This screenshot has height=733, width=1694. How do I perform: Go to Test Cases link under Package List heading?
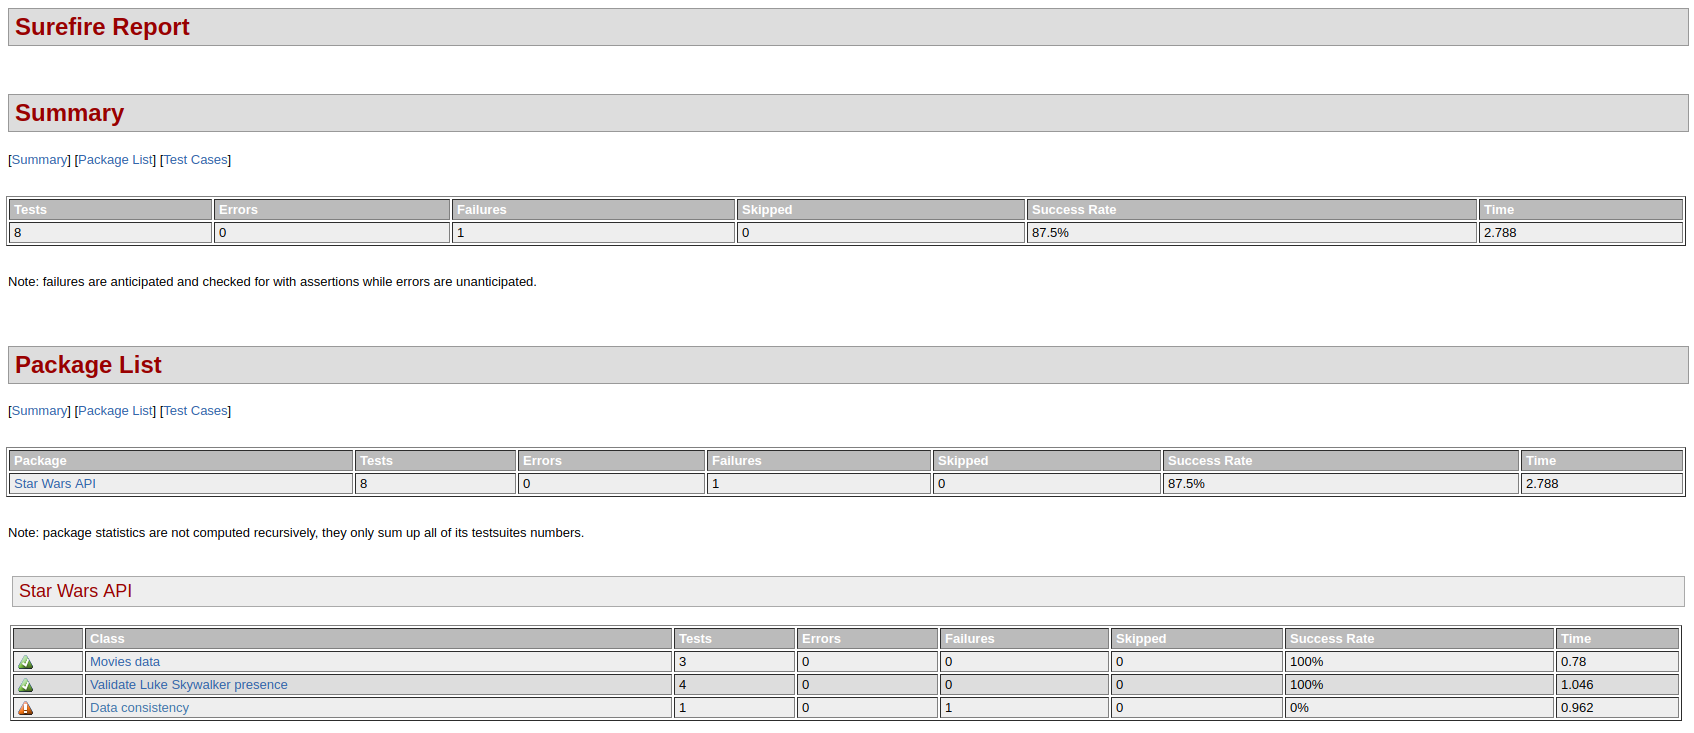pyautogui.click(x=195, y=411)
